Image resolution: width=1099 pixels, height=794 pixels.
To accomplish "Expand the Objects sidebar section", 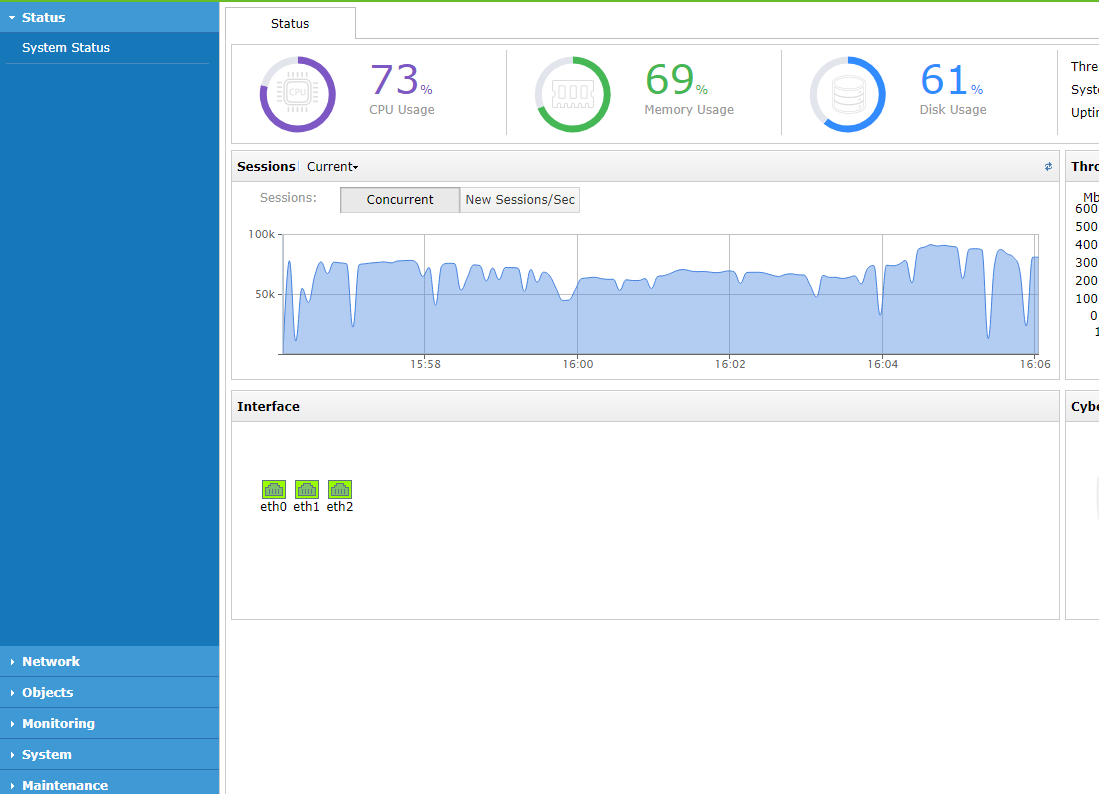I will coord(48,692).
